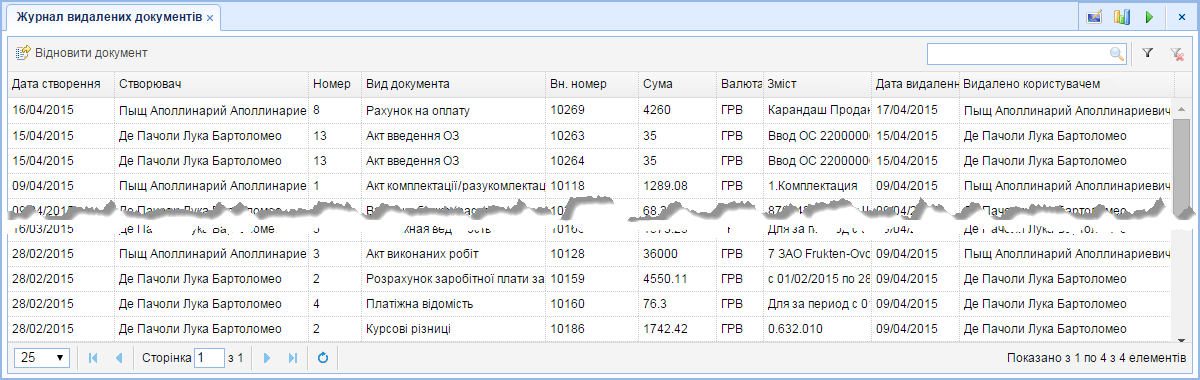Click the Показано з 1 по 4 status text
The image size is (1200, 380).
[x=1097, y=357]
